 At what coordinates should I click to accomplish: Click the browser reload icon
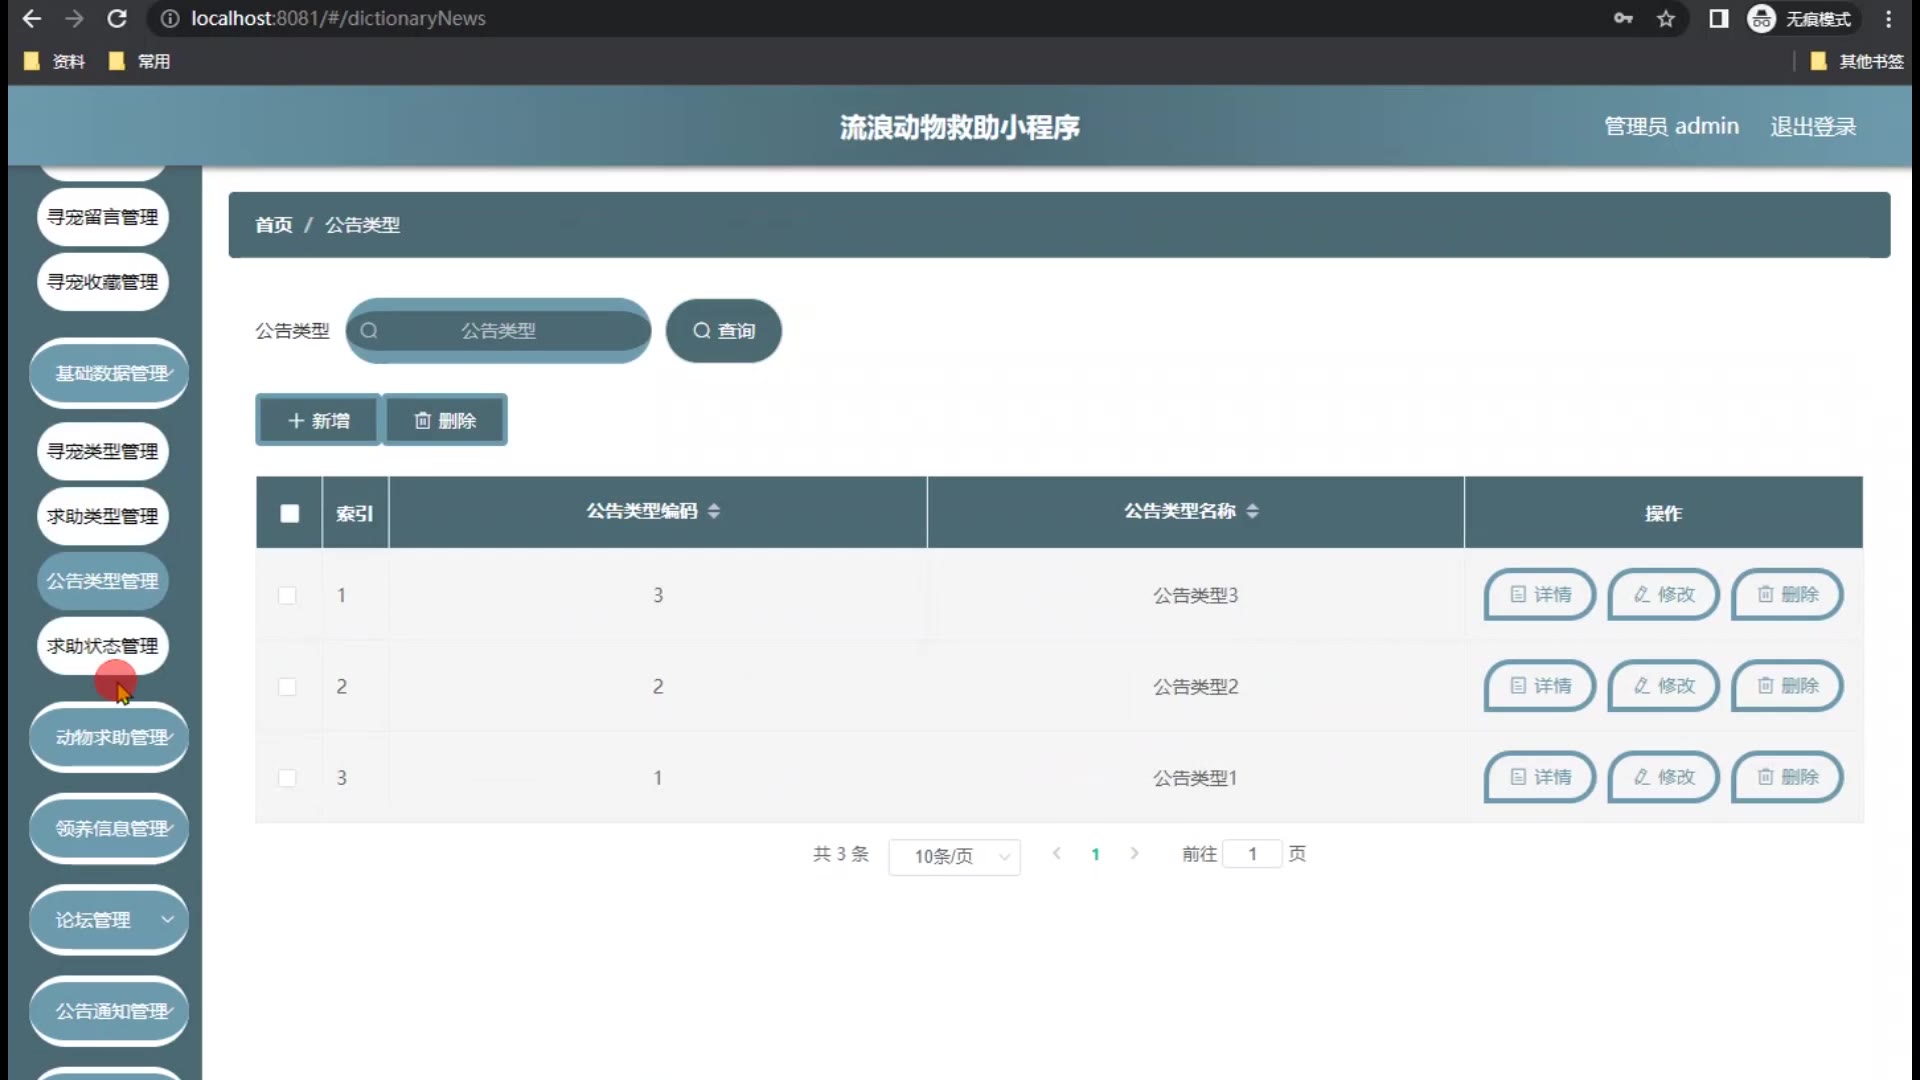tap(117, 18)
